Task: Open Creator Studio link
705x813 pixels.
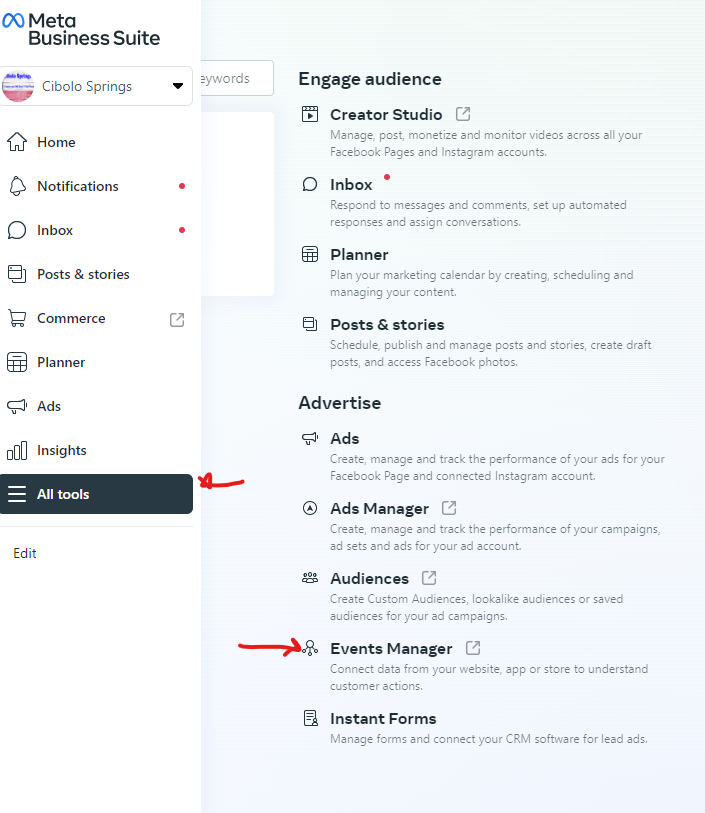Action: pos(386,114)
